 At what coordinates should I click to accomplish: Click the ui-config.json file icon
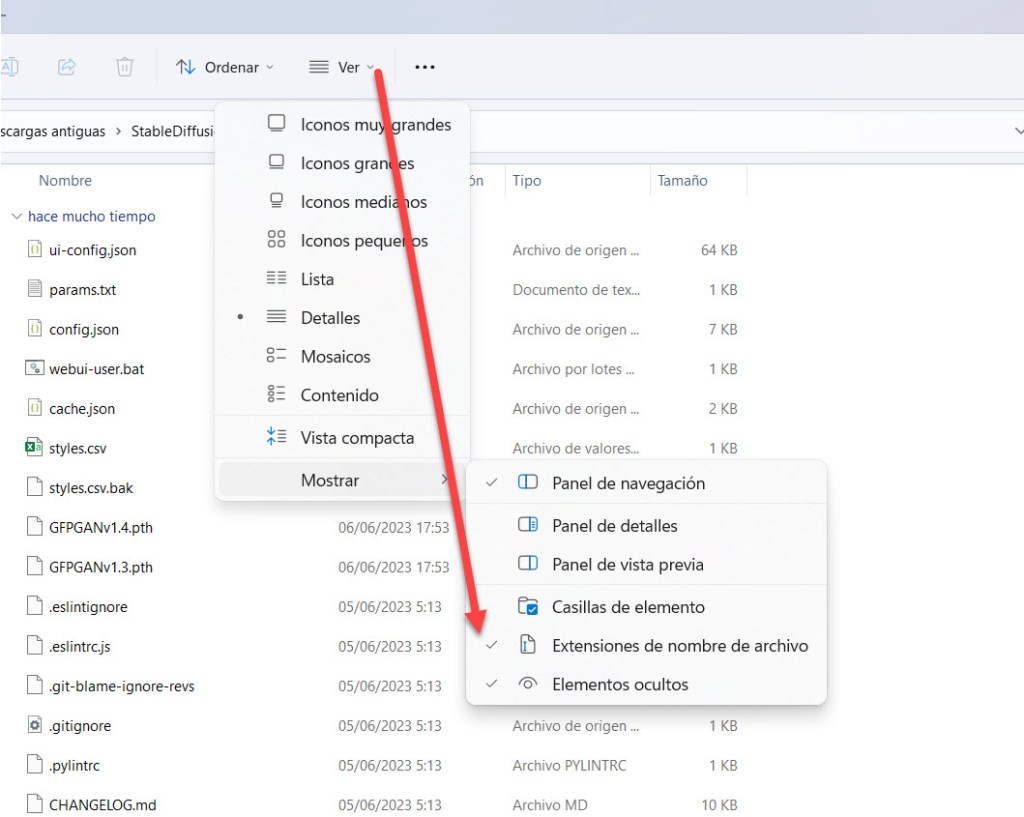(x=34, y=249)
